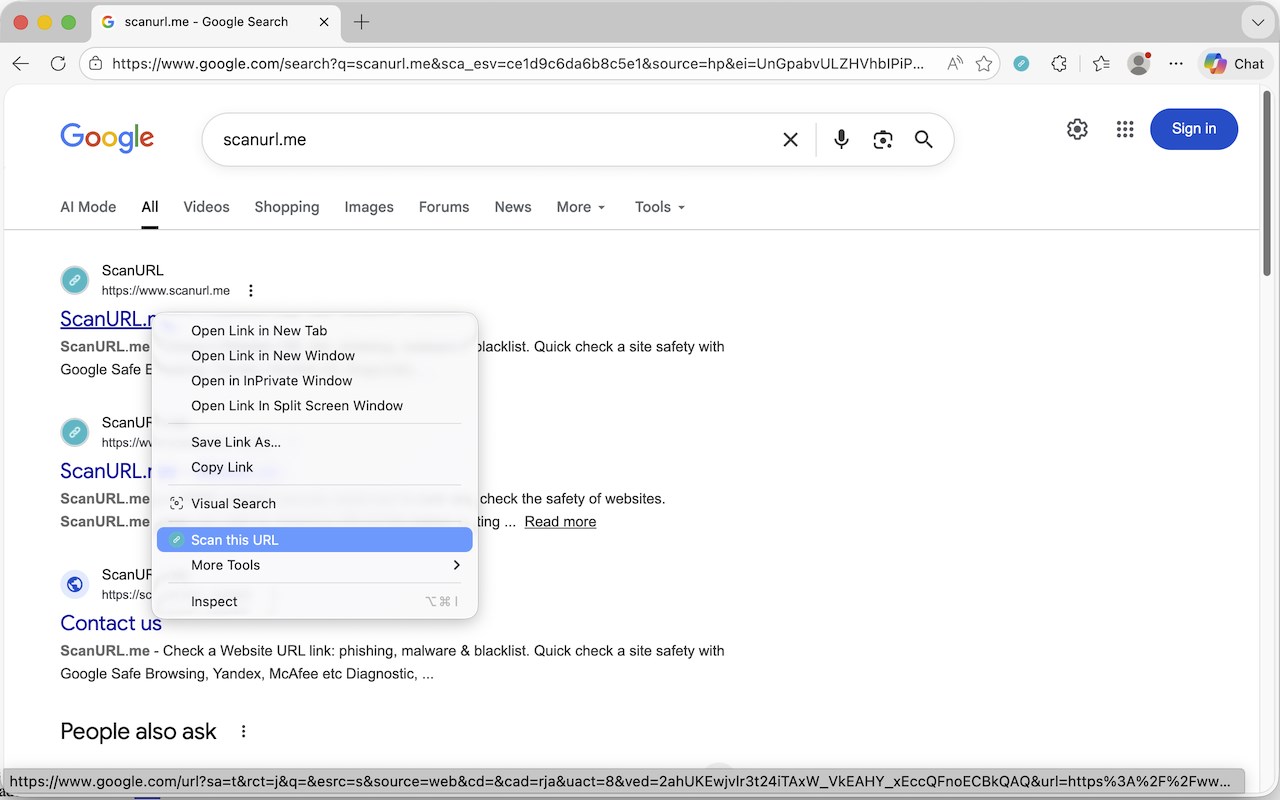Open the ScanURL extension toolbar icon
1280x800 pixels.
point(1021,63)
